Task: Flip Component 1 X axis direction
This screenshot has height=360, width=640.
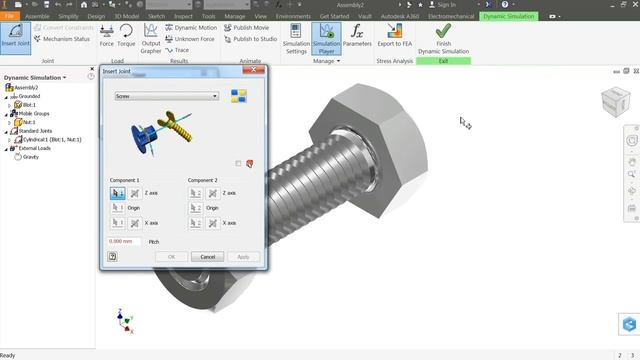Action: point(134,223)
